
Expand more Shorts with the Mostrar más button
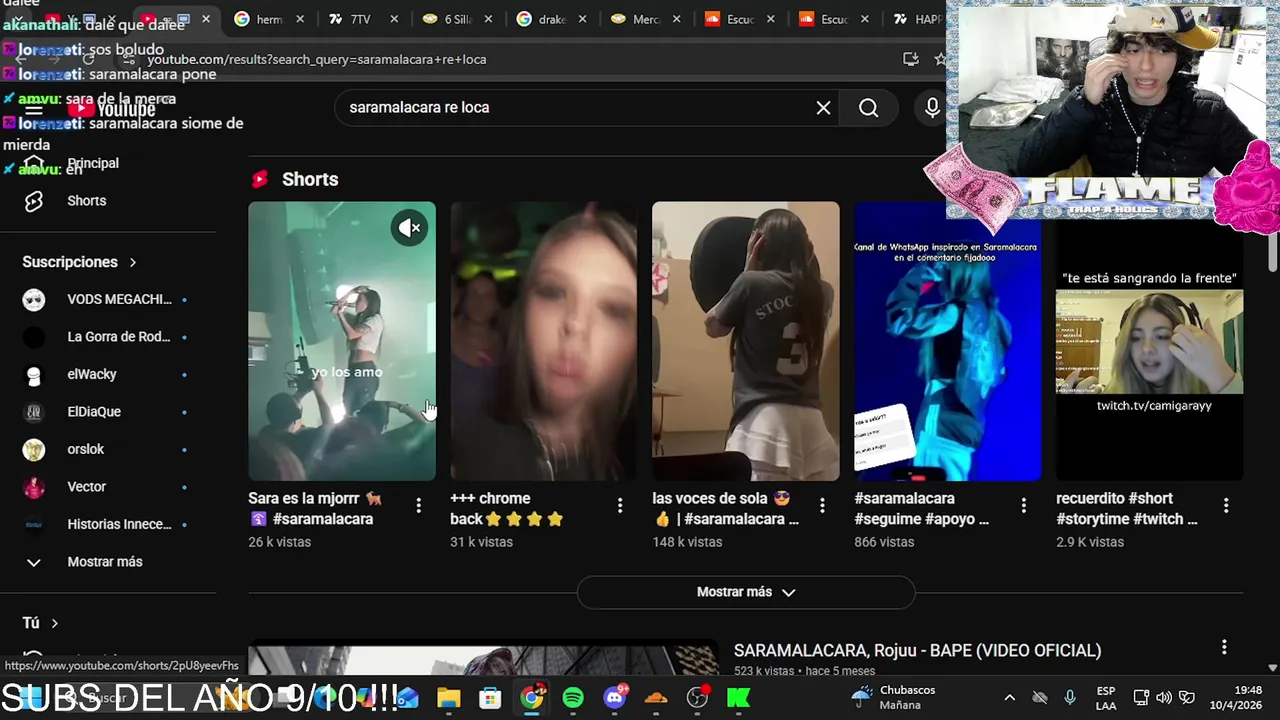click(746, 592)
